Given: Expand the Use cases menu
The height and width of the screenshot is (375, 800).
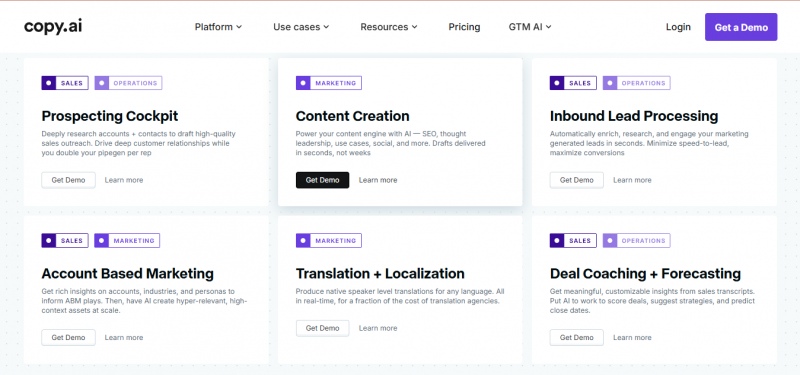Looking at the screenshot, I should coord(301,27).
